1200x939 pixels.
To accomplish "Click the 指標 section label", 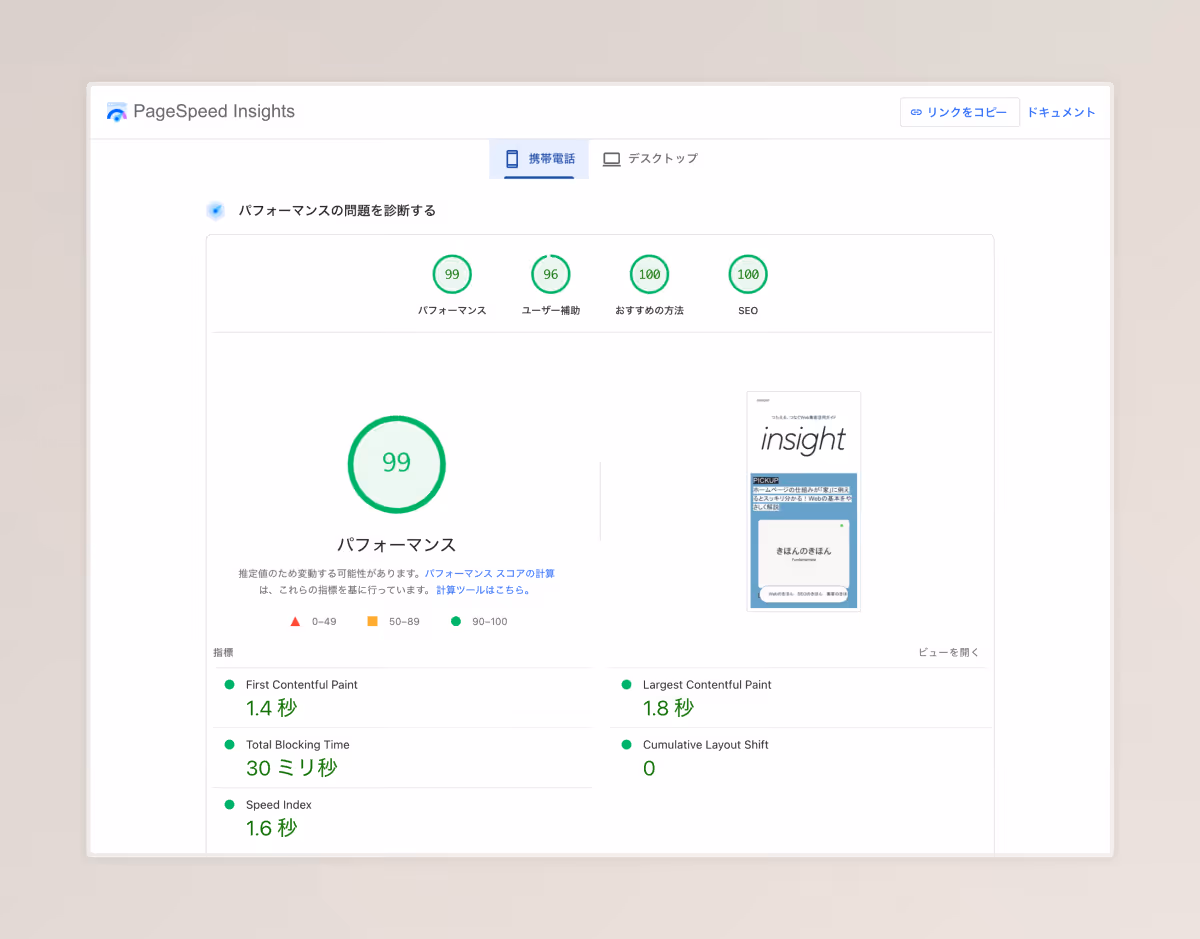I will click(x=223, y=652).
